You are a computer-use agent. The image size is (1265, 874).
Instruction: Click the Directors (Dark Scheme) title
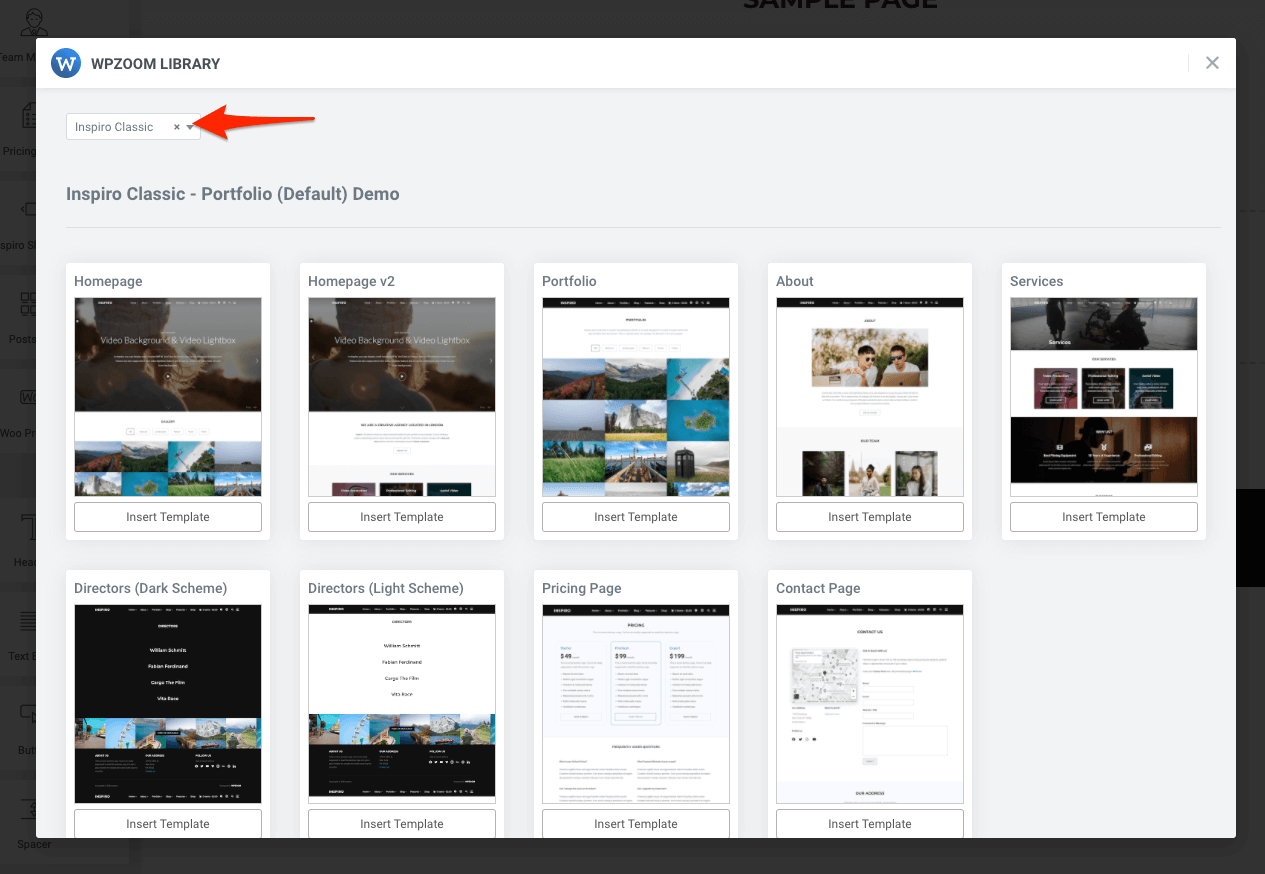click(150, 588)
